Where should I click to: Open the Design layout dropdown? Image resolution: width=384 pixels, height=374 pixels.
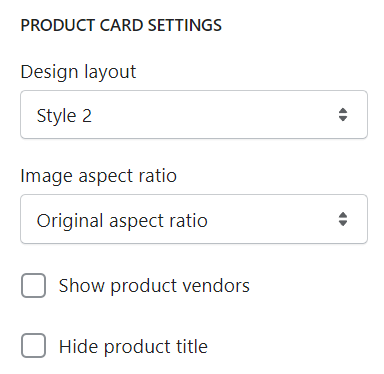coord(194,115)
